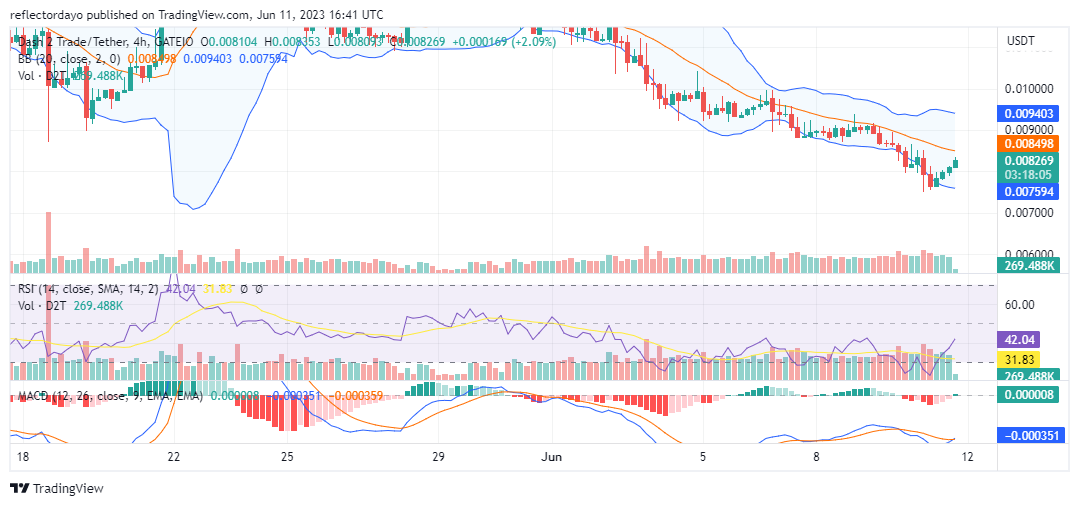Click the 'Vol · D2T' legend in the price pane
This screenshot has height=506, width=1079.
[41, 76]
